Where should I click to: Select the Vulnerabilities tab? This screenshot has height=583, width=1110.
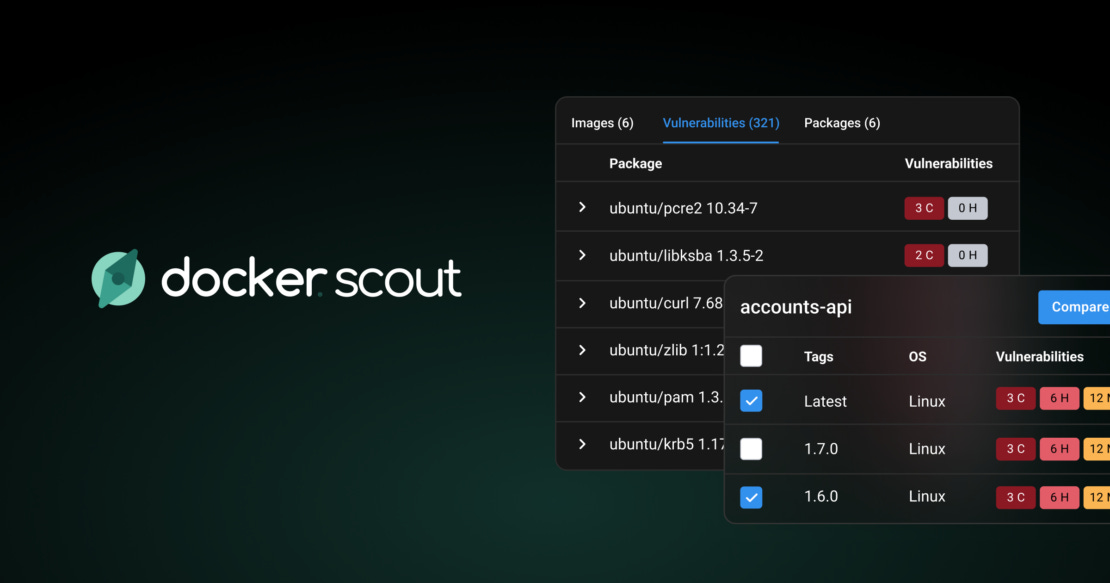720,122
